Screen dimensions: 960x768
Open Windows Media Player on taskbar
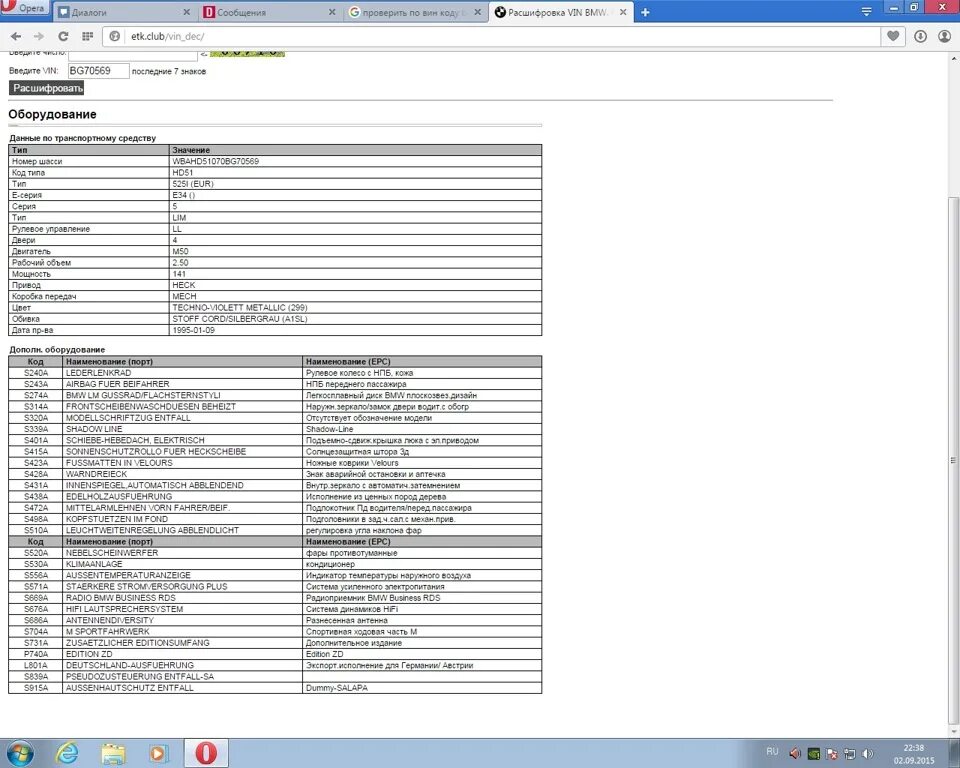pyautogui.click(x=158, y=753)
